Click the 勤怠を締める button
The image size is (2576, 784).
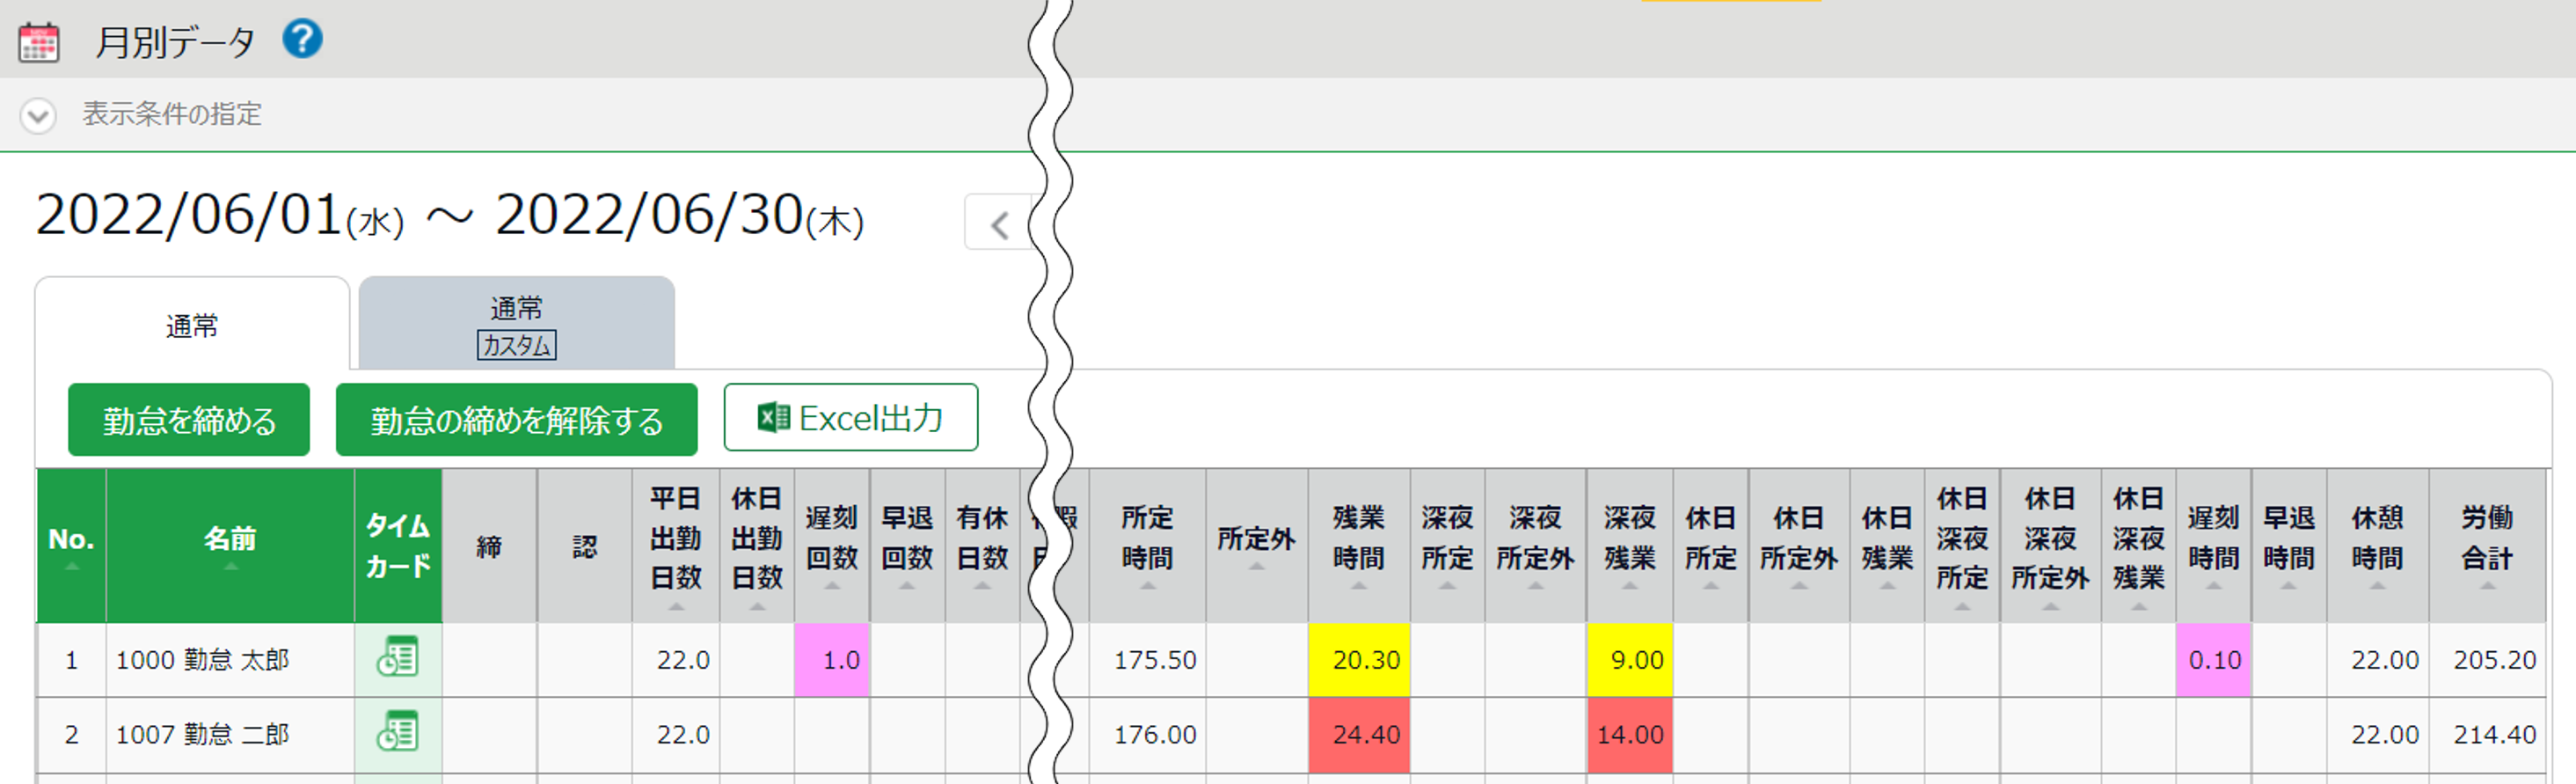tap(189, 420)
